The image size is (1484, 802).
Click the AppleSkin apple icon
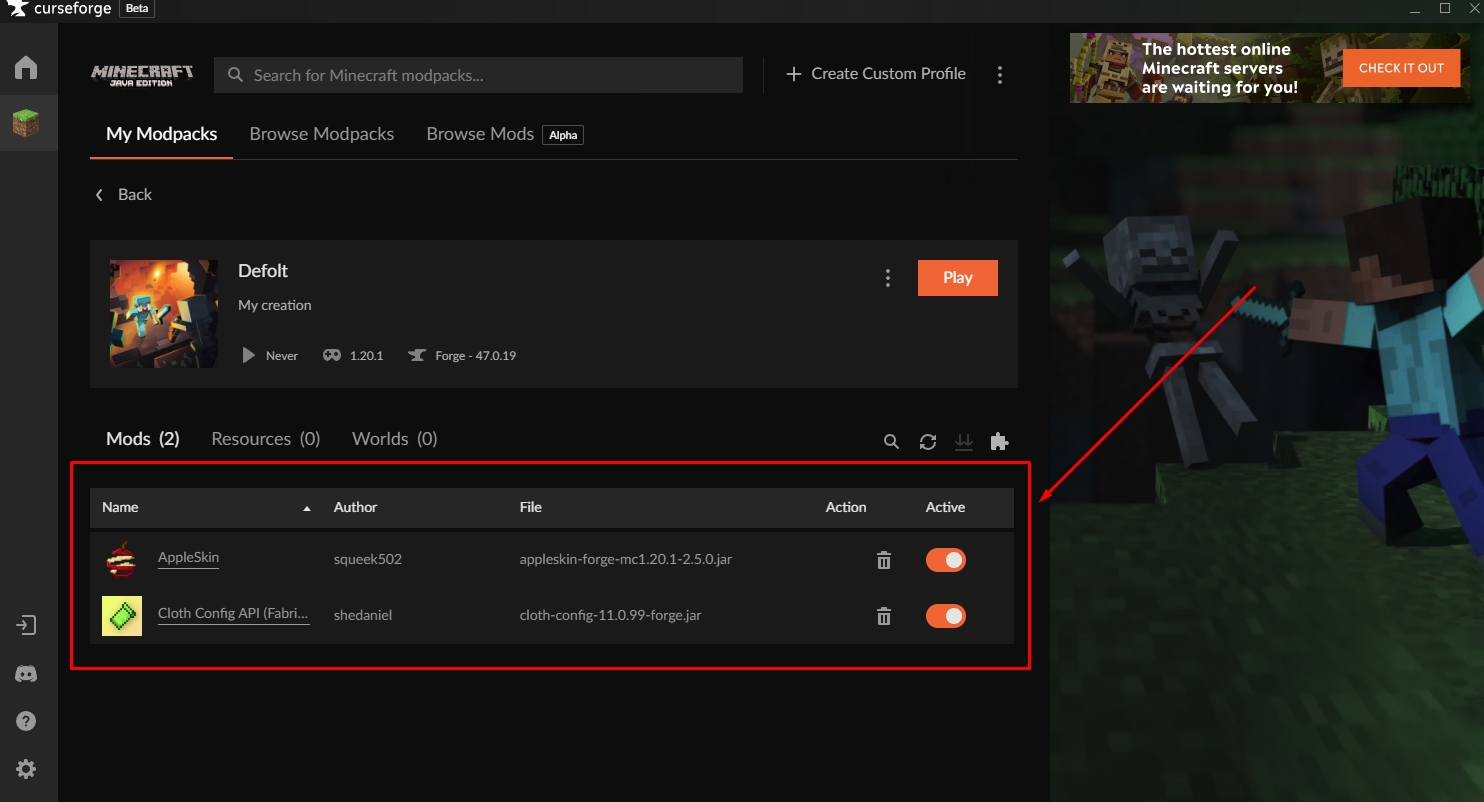pos(122,560)
